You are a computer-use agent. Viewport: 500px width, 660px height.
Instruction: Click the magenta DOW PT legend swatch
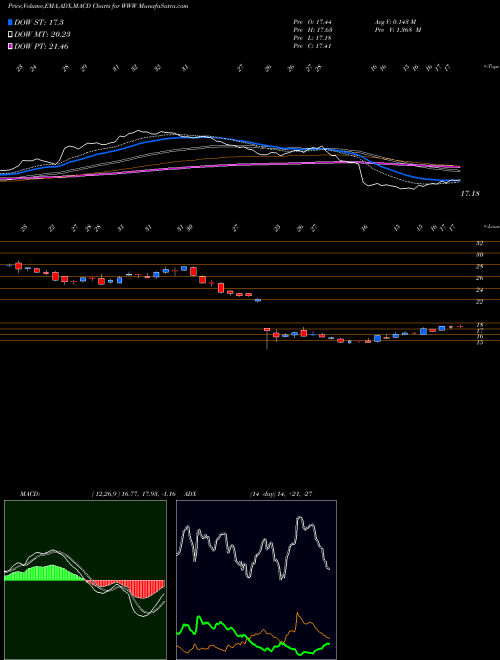pyautogui.click(x=11, y=46)
